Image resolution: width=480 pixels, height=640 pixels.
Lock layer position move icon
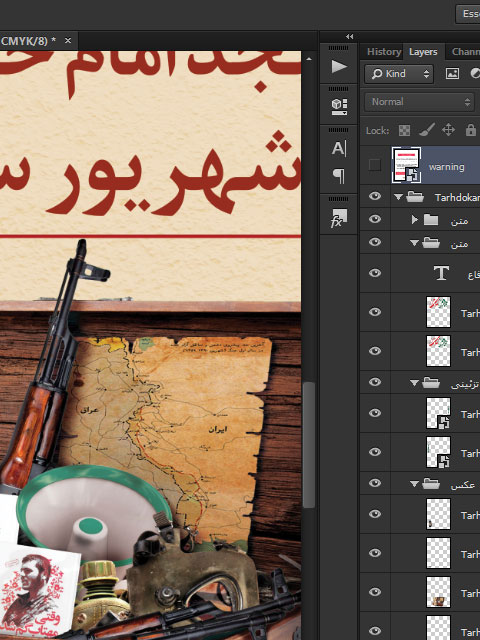(x=448, y=130)
